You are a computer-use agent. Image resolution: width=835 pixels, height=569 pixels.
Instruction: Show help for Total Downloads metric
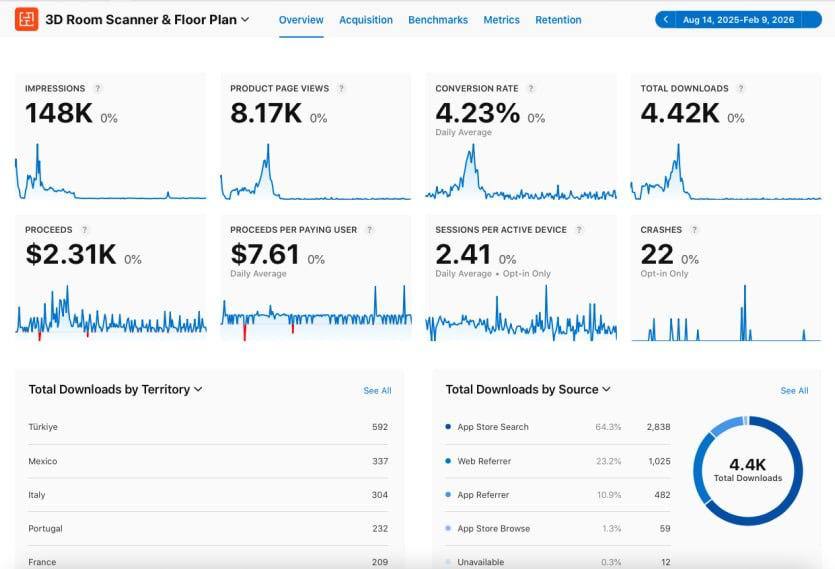click(741, 88)
